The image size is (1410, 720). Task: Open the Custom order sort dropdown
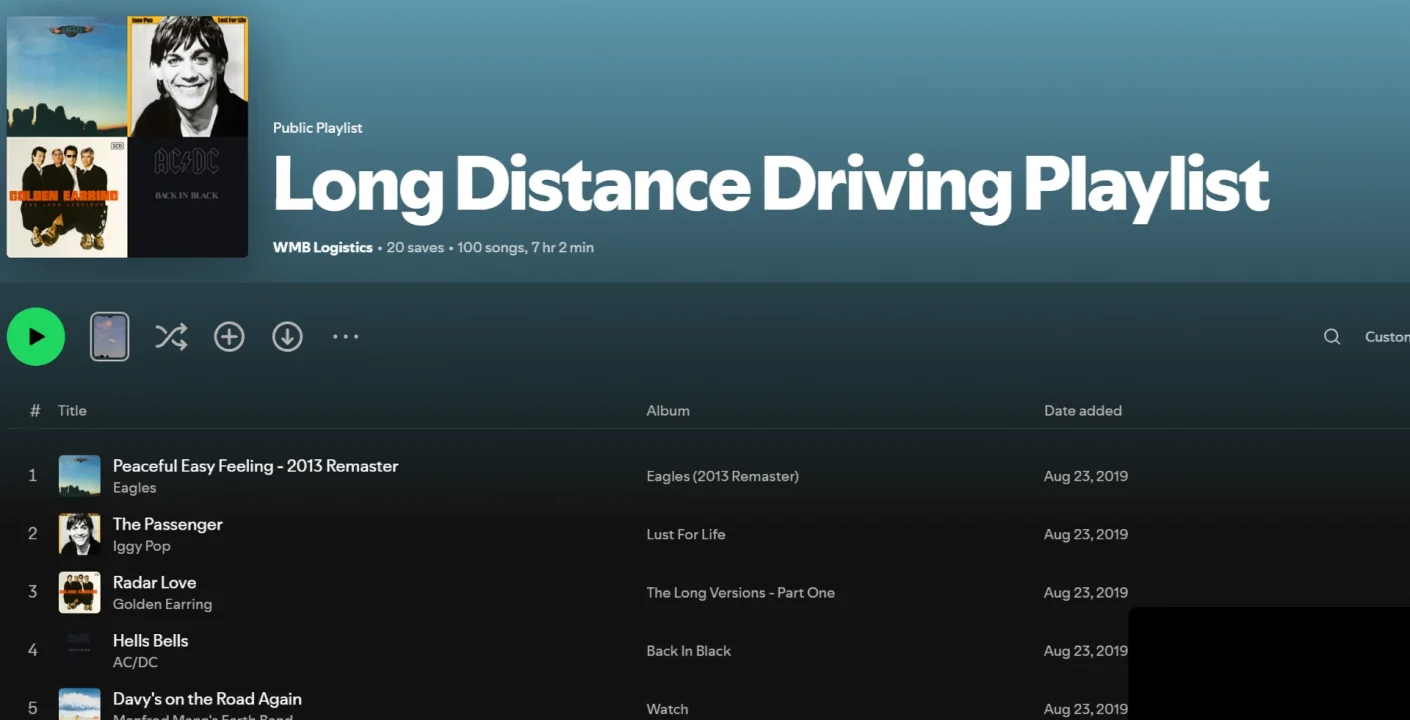tap(1386, 337)
